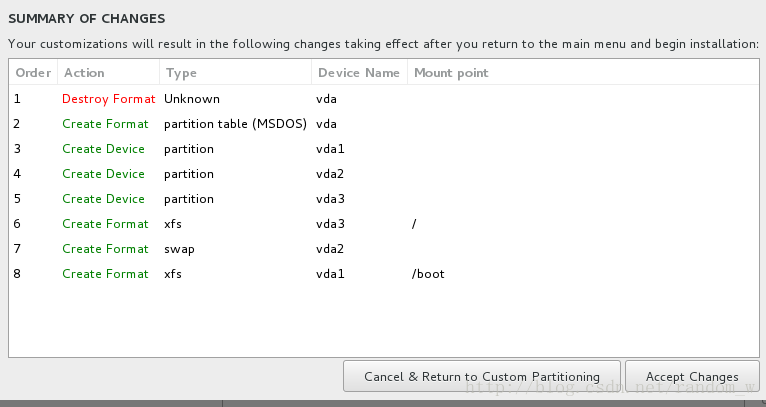Click the Device Name column header
This screenshot has width=766, height=407.
[x=359, y=73]
